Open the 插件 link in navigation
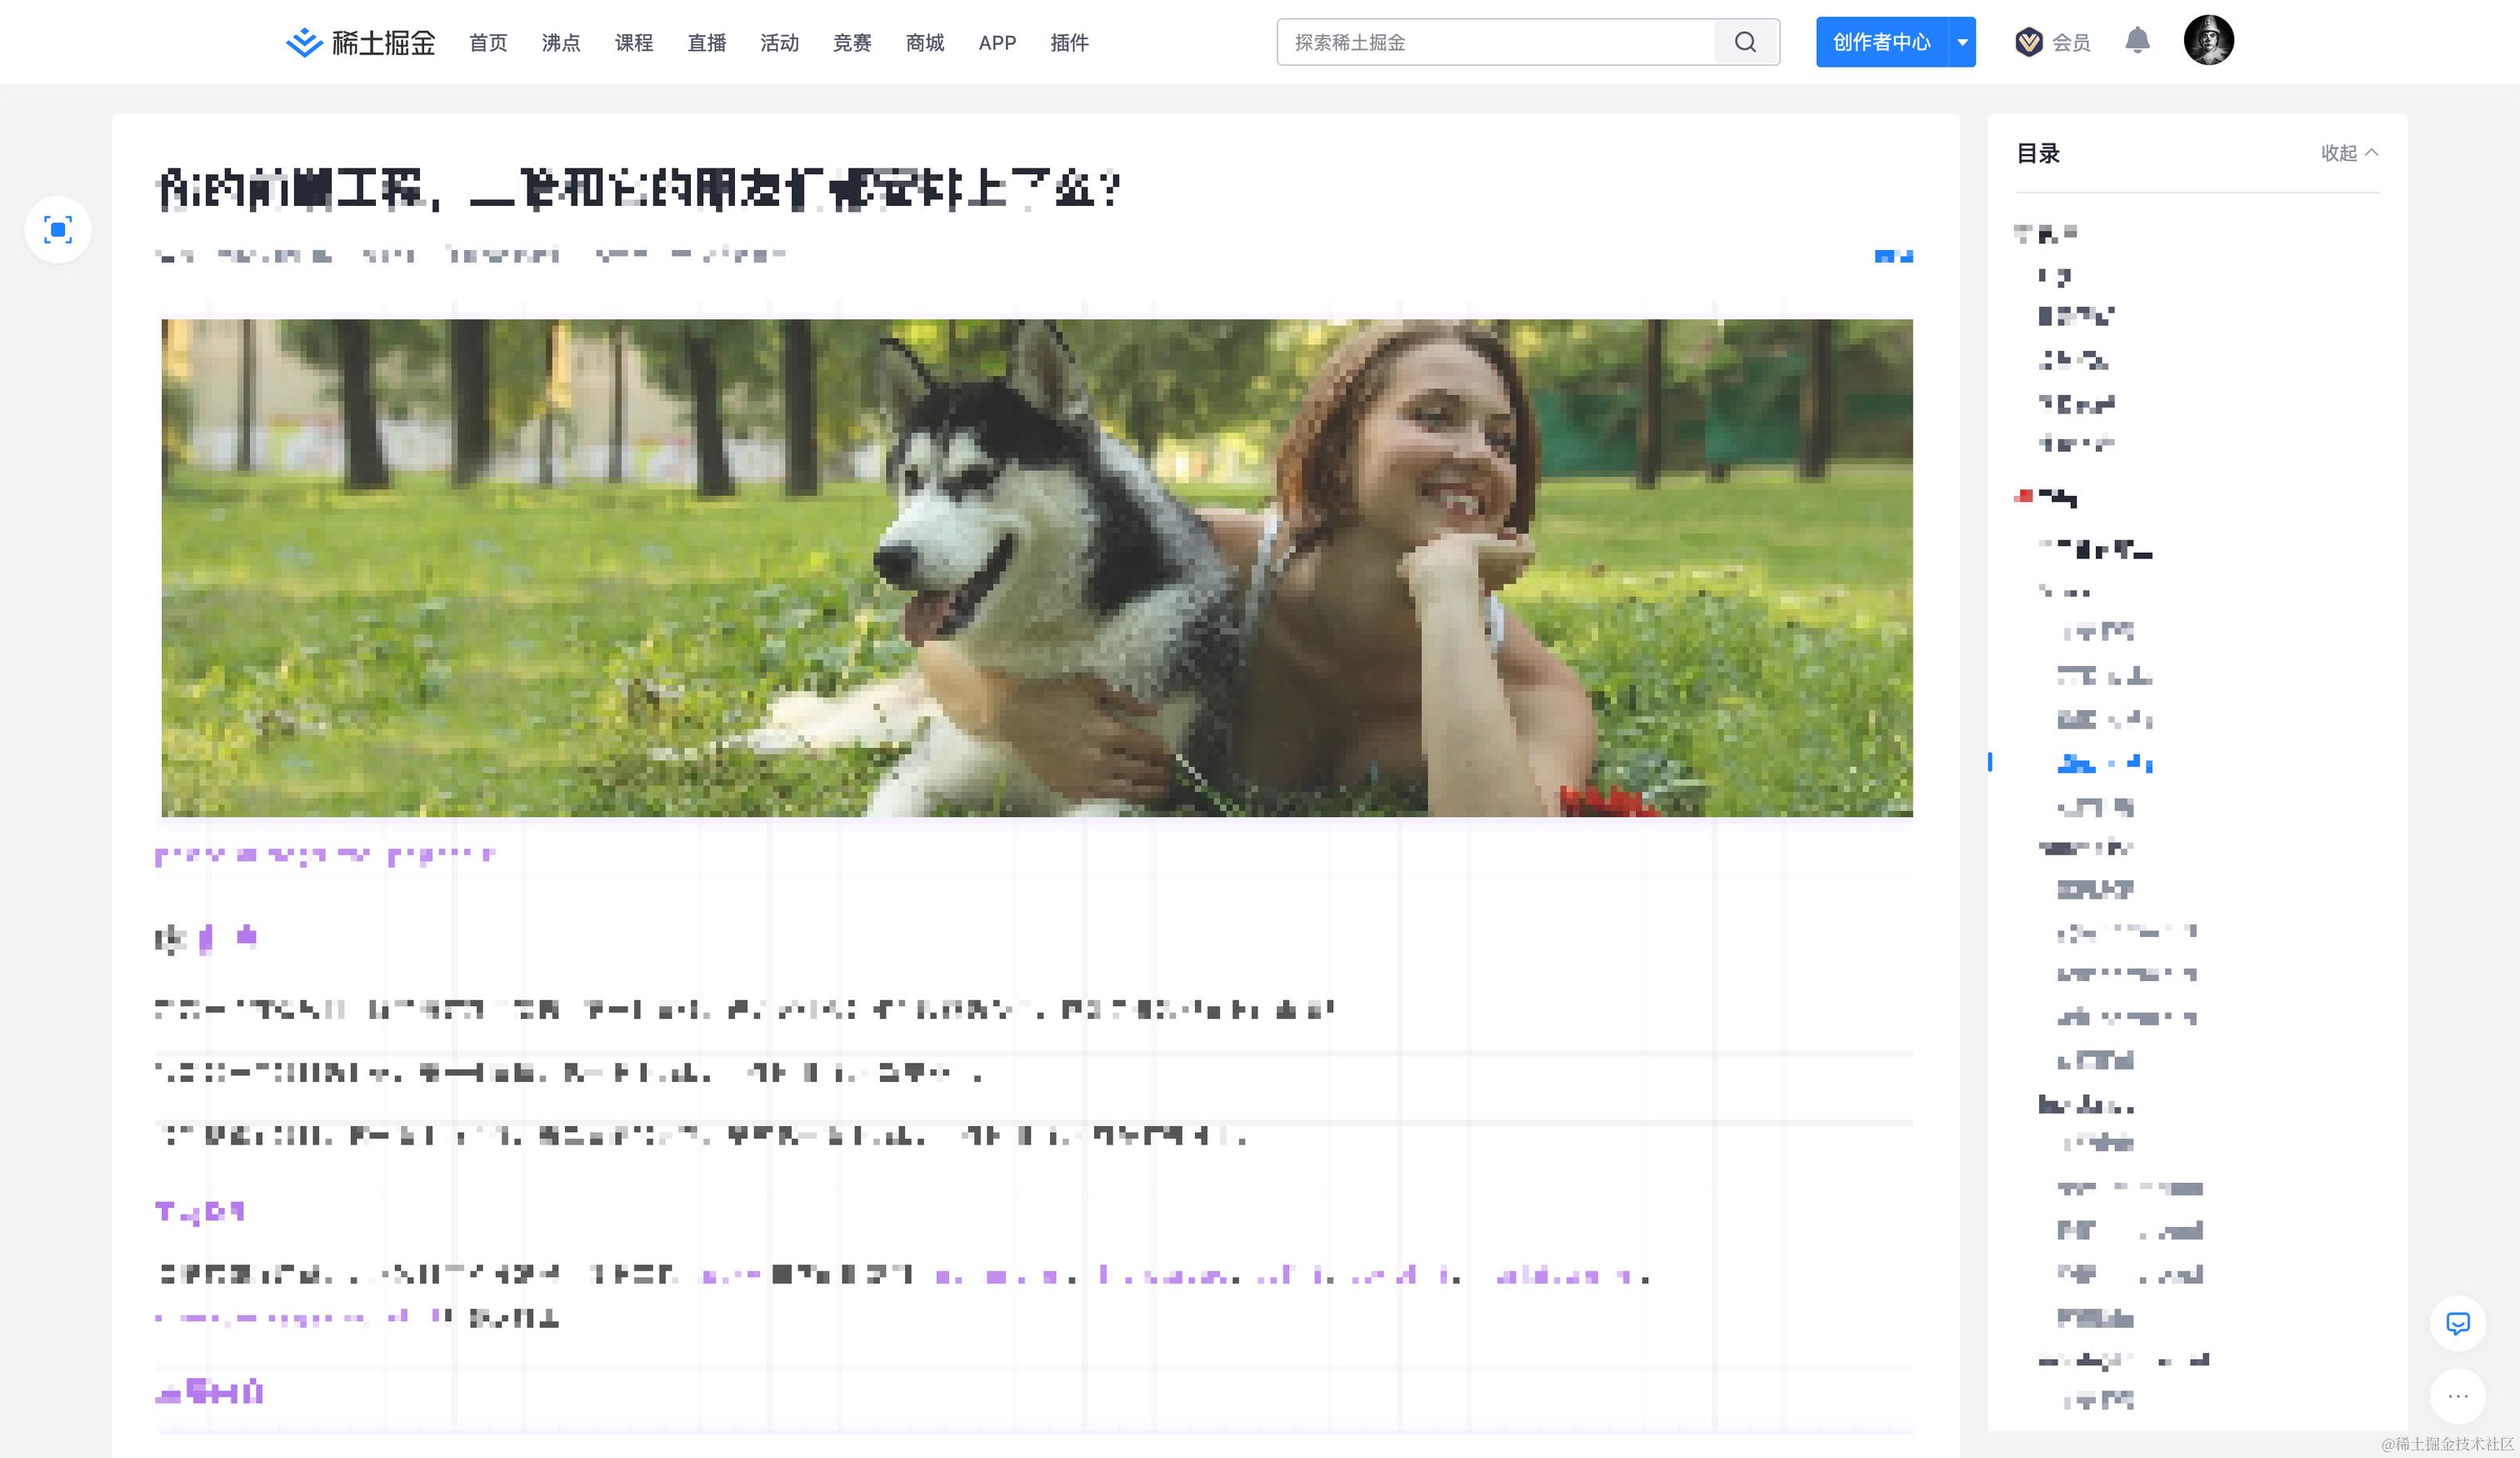This screenshot has width=2520, height=1458. point(1069,43)
